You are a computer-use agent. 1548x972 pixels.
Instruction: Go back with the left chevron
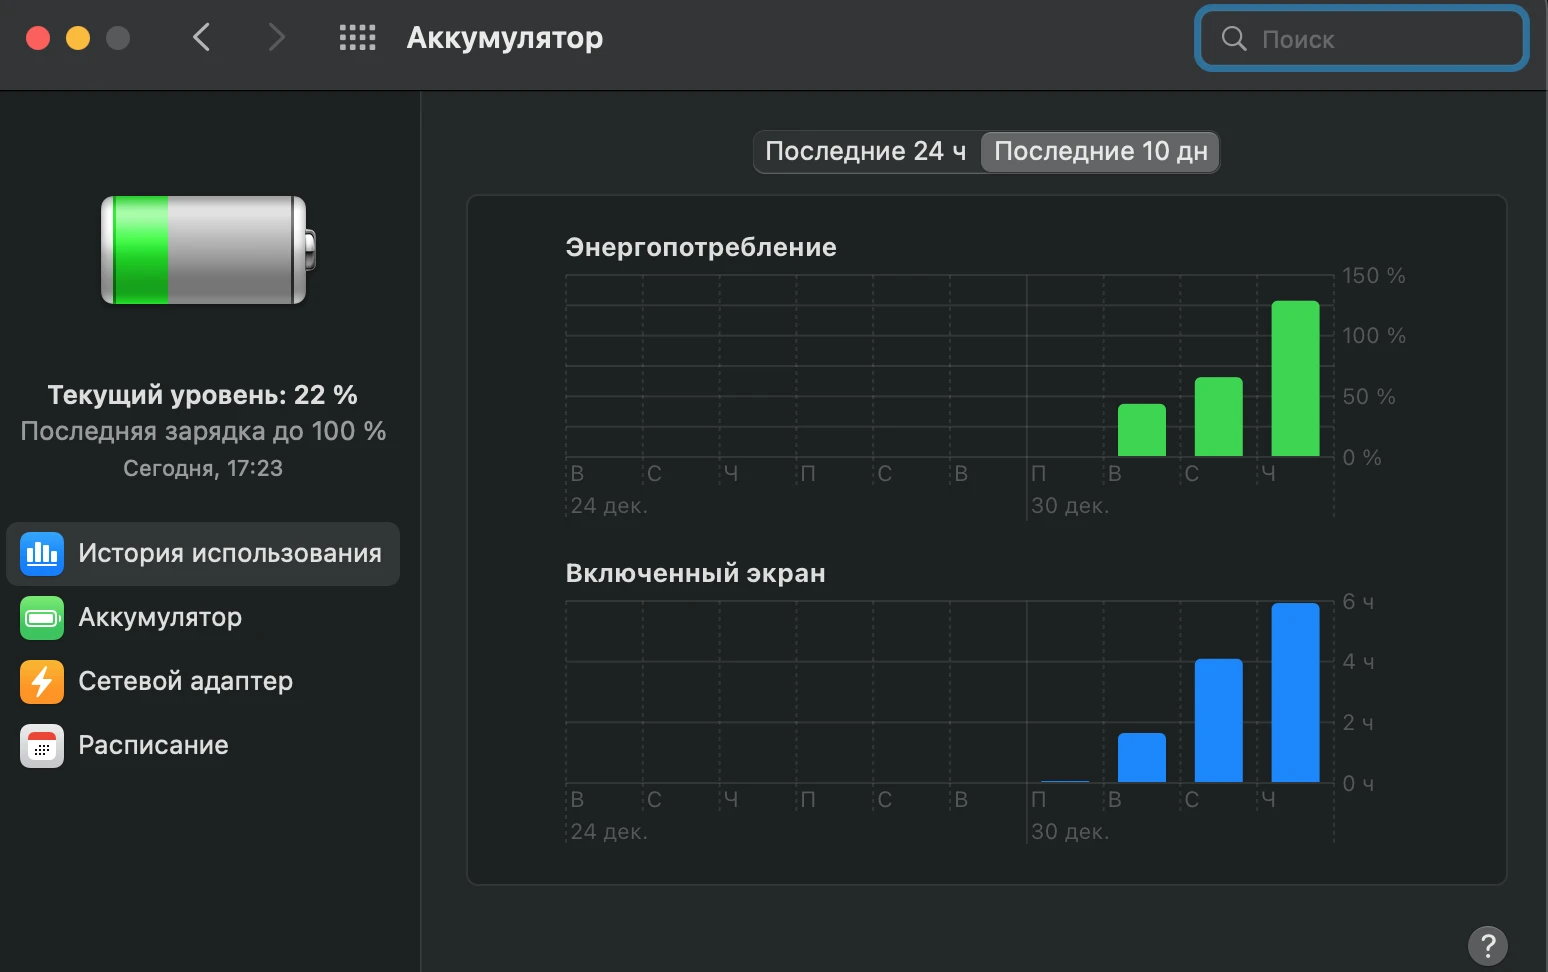click(202, 38)
